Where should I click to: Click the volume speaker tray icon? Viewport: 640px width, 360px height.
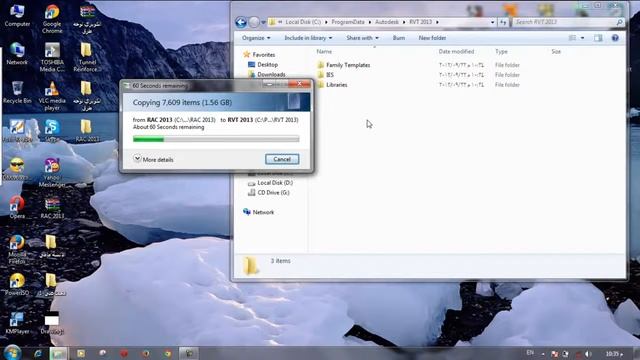coord(588,354)
